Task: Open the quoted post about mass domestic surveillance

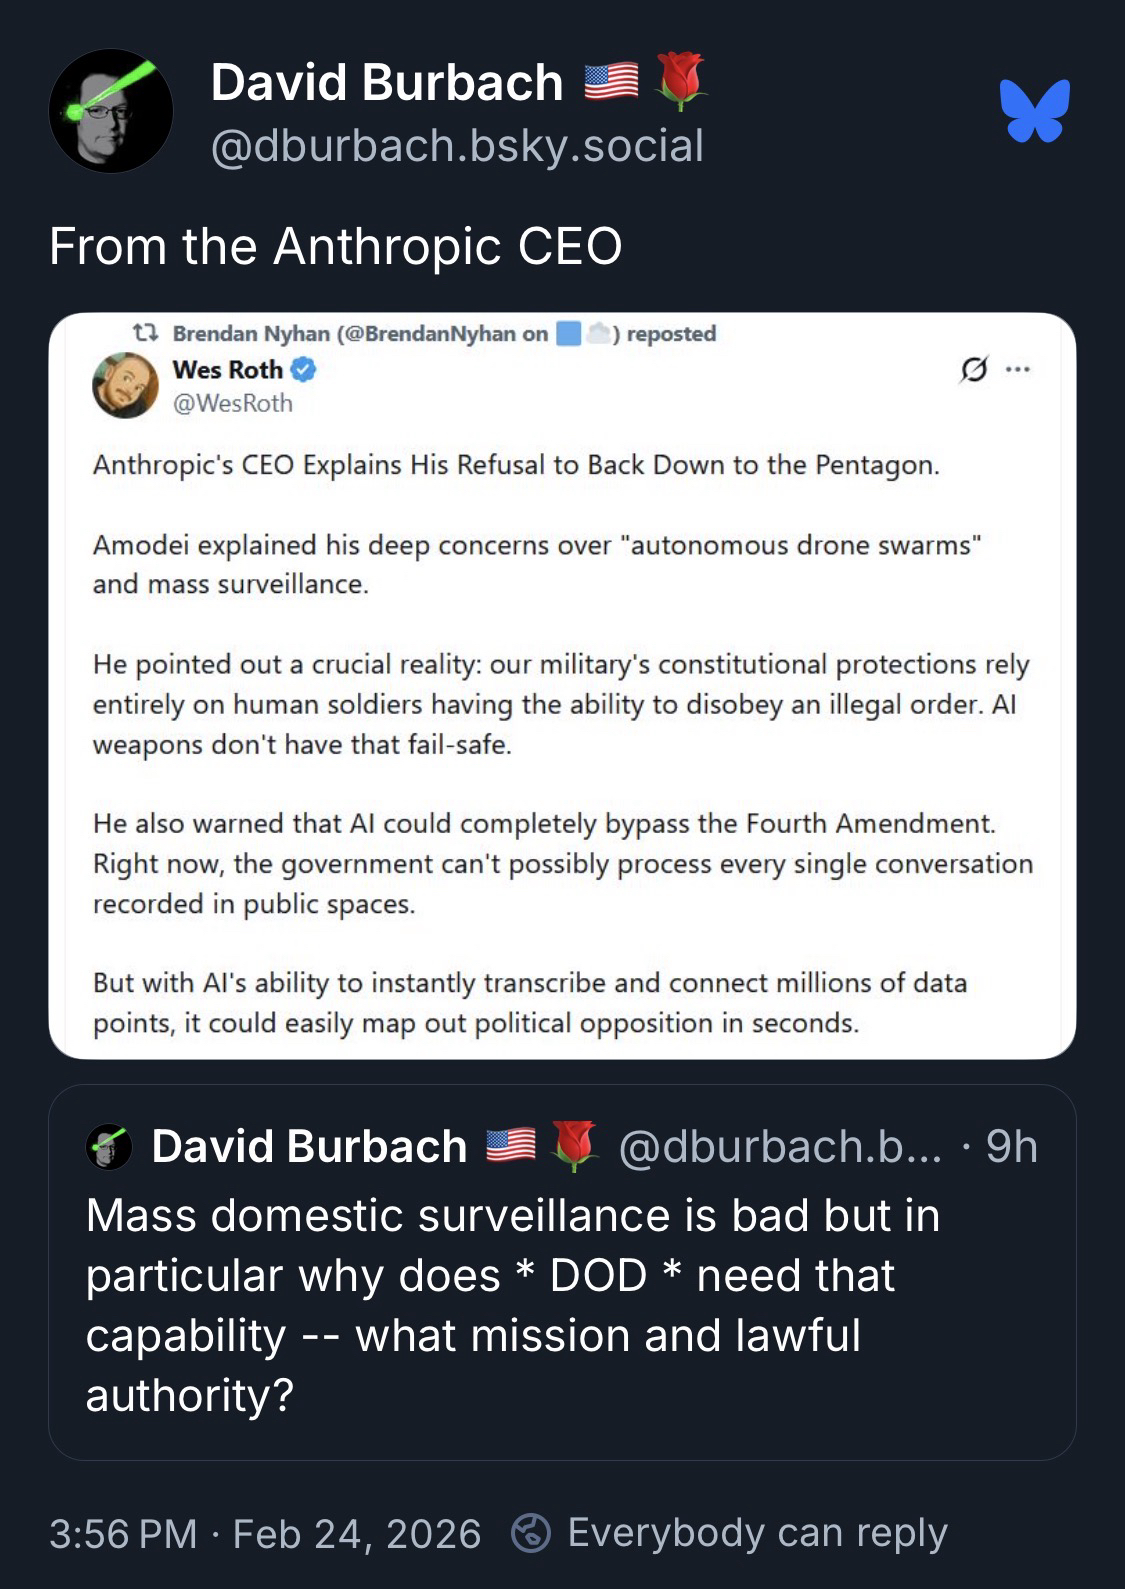Action: tap(511, 1305)
